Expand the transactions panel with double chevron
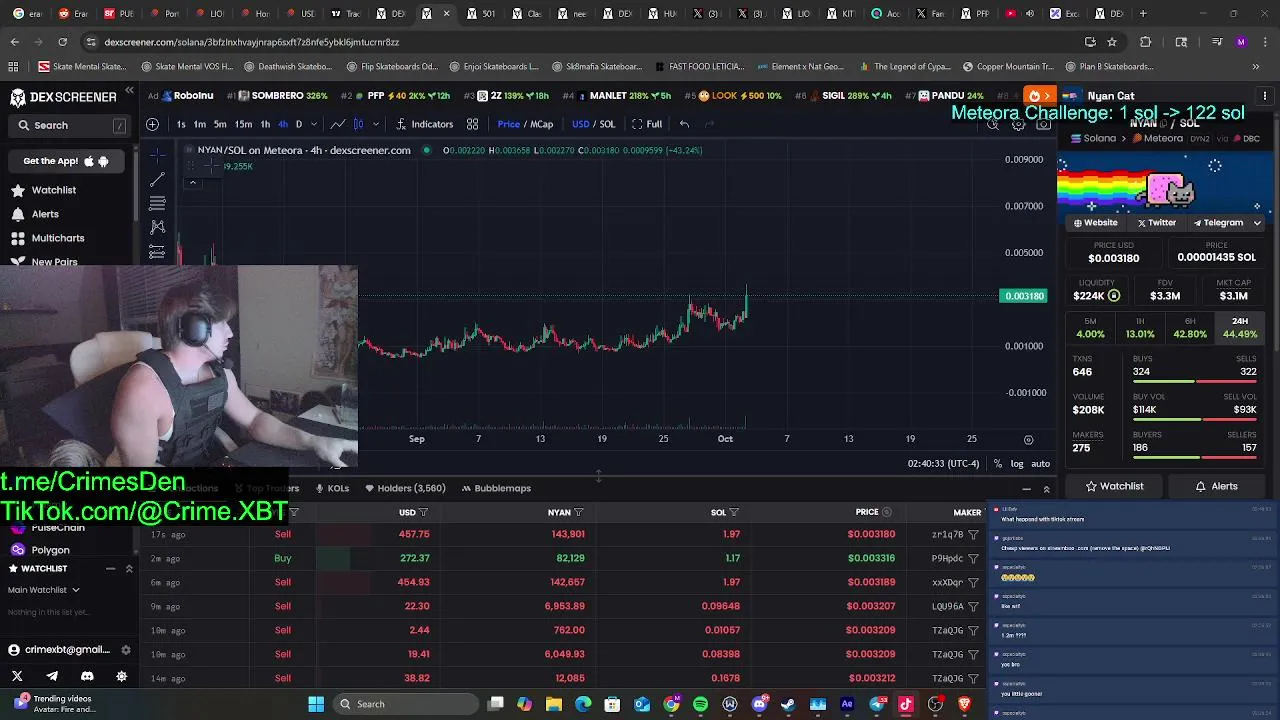Viewport: 1280px width, 720px height. (1046, 489)
